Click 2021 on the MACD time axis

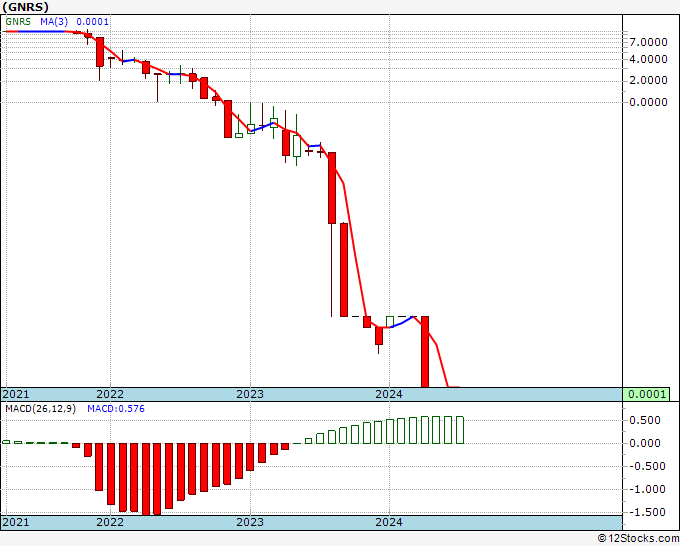(16, 522)
